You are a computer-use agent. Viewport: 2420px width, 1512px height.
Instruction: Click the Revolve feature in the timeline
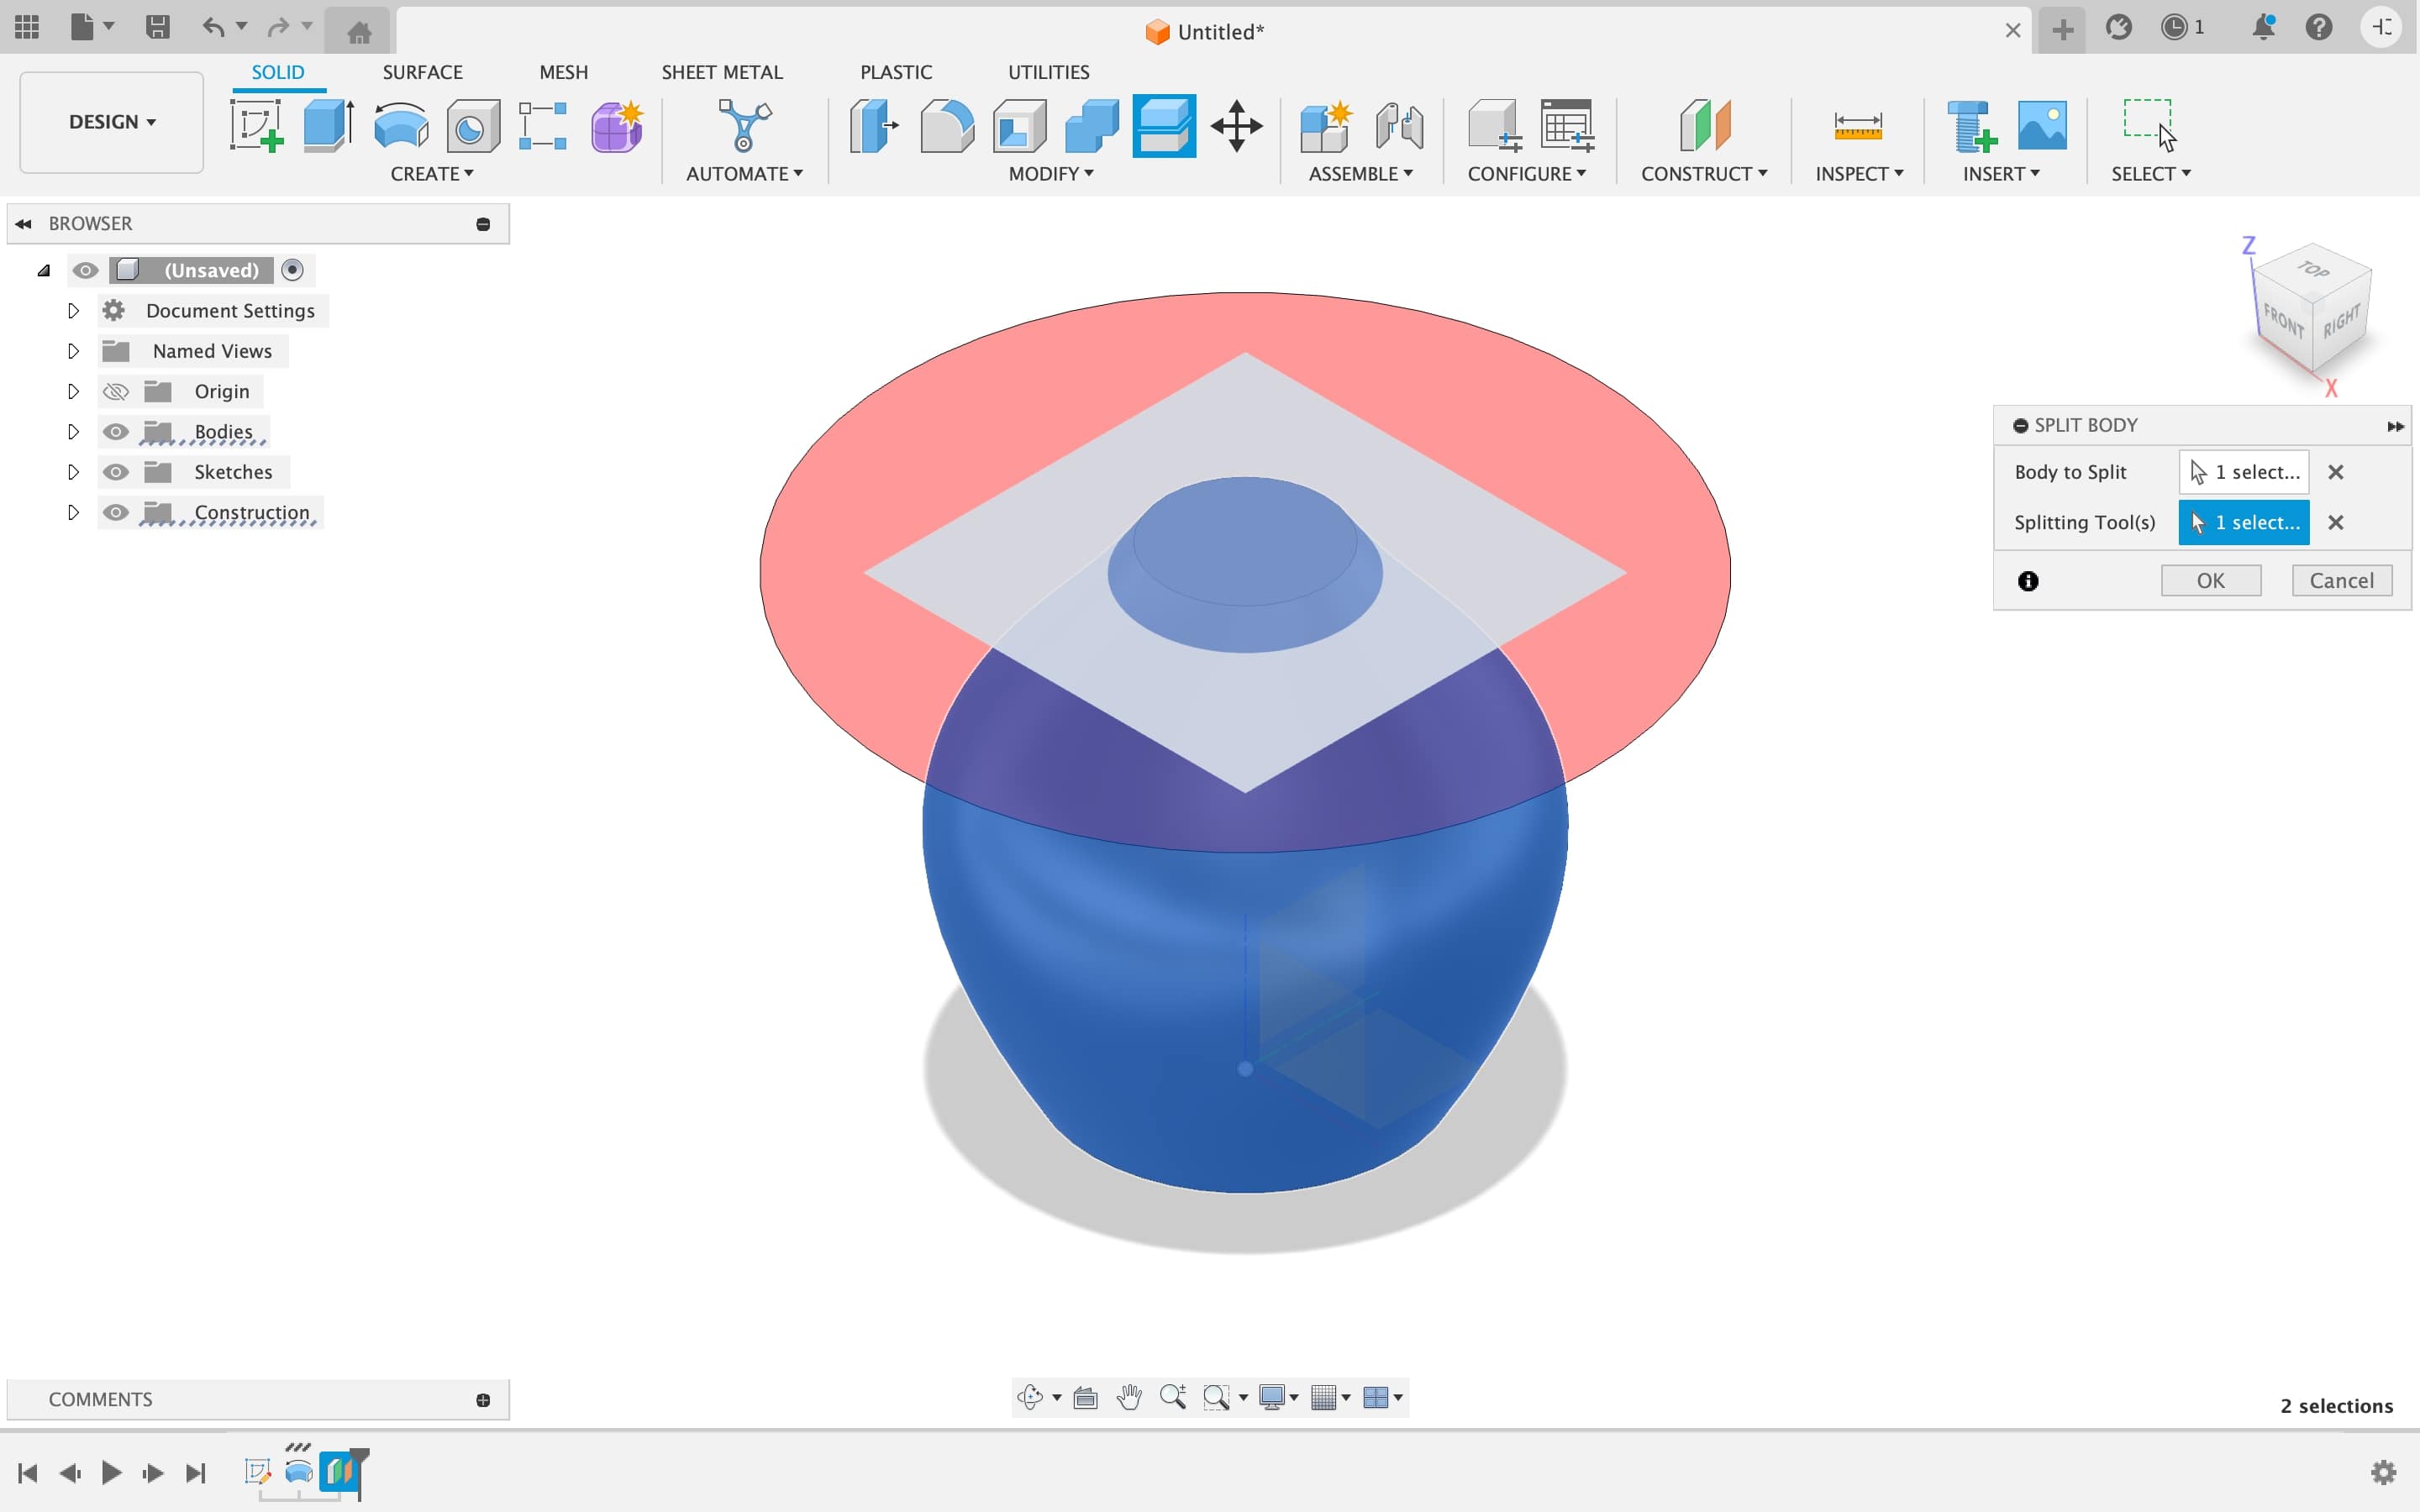click(299, 1472)
